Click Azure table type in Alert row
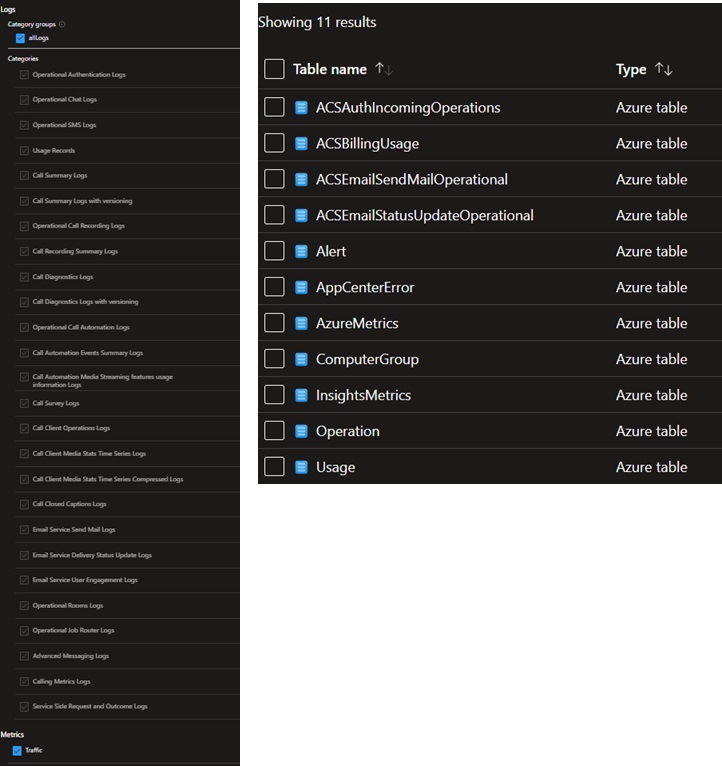The width and height of the screenshot is (722, 767). pyautogui.click(x=652, y=251)
